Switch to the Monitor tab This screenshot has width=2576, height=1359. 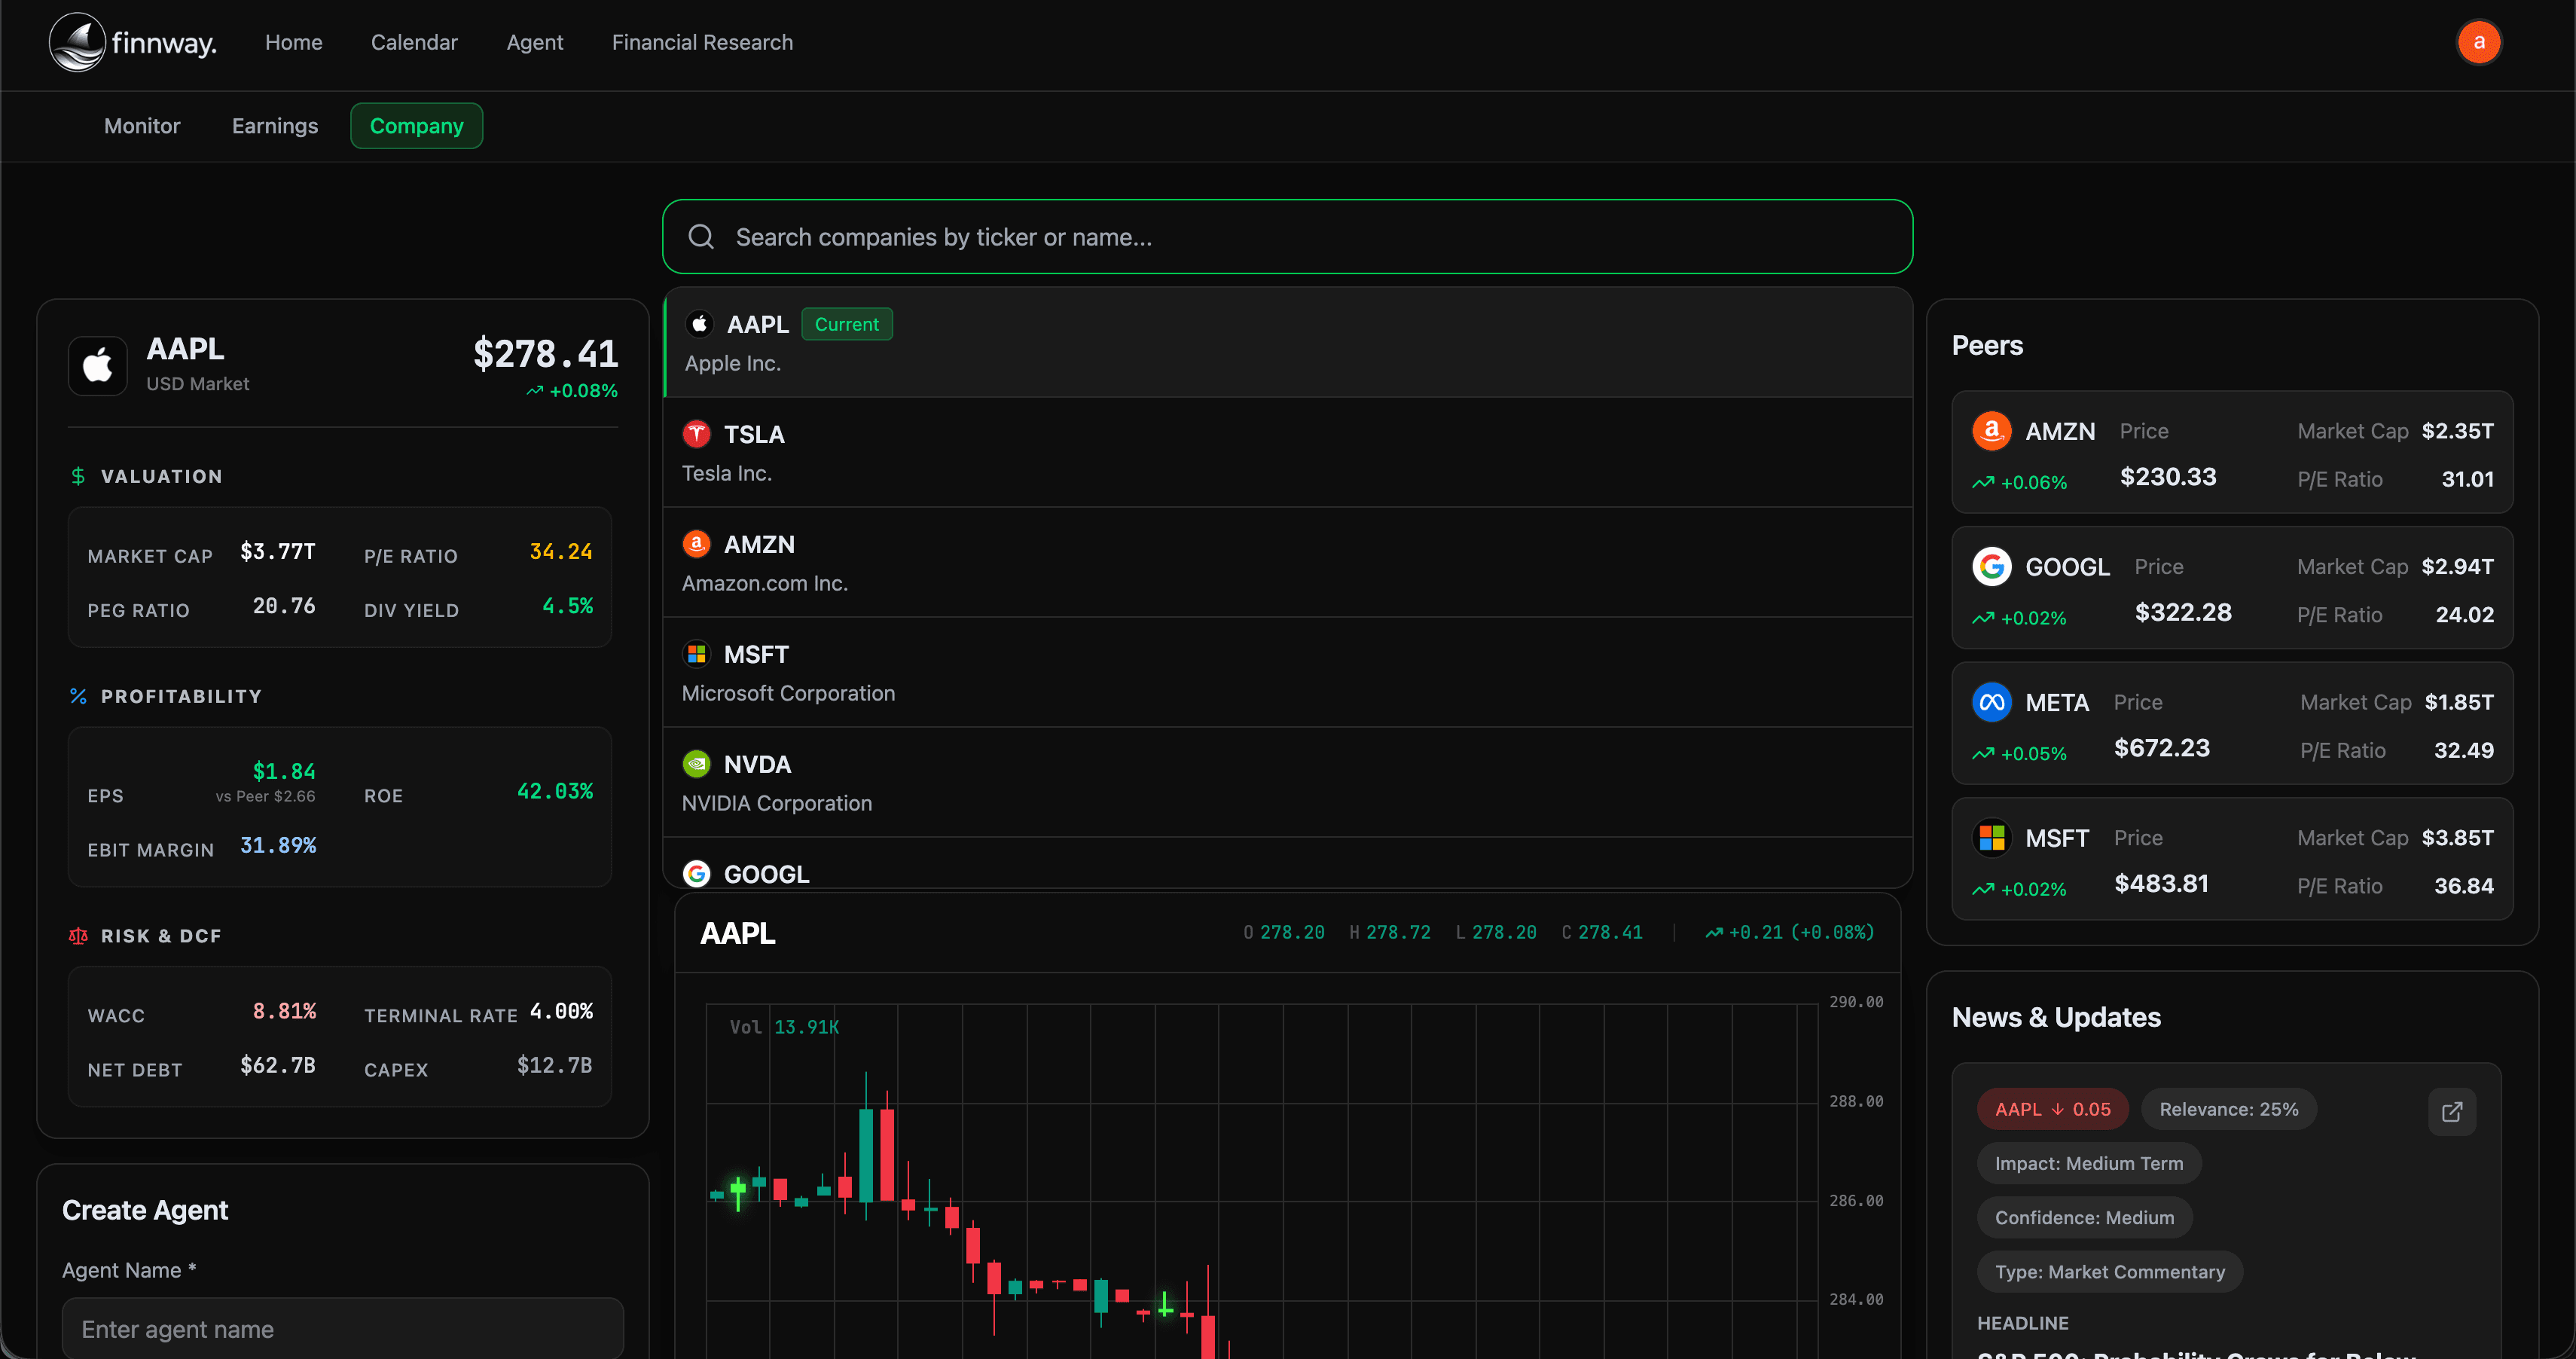[x=142, y=126]
